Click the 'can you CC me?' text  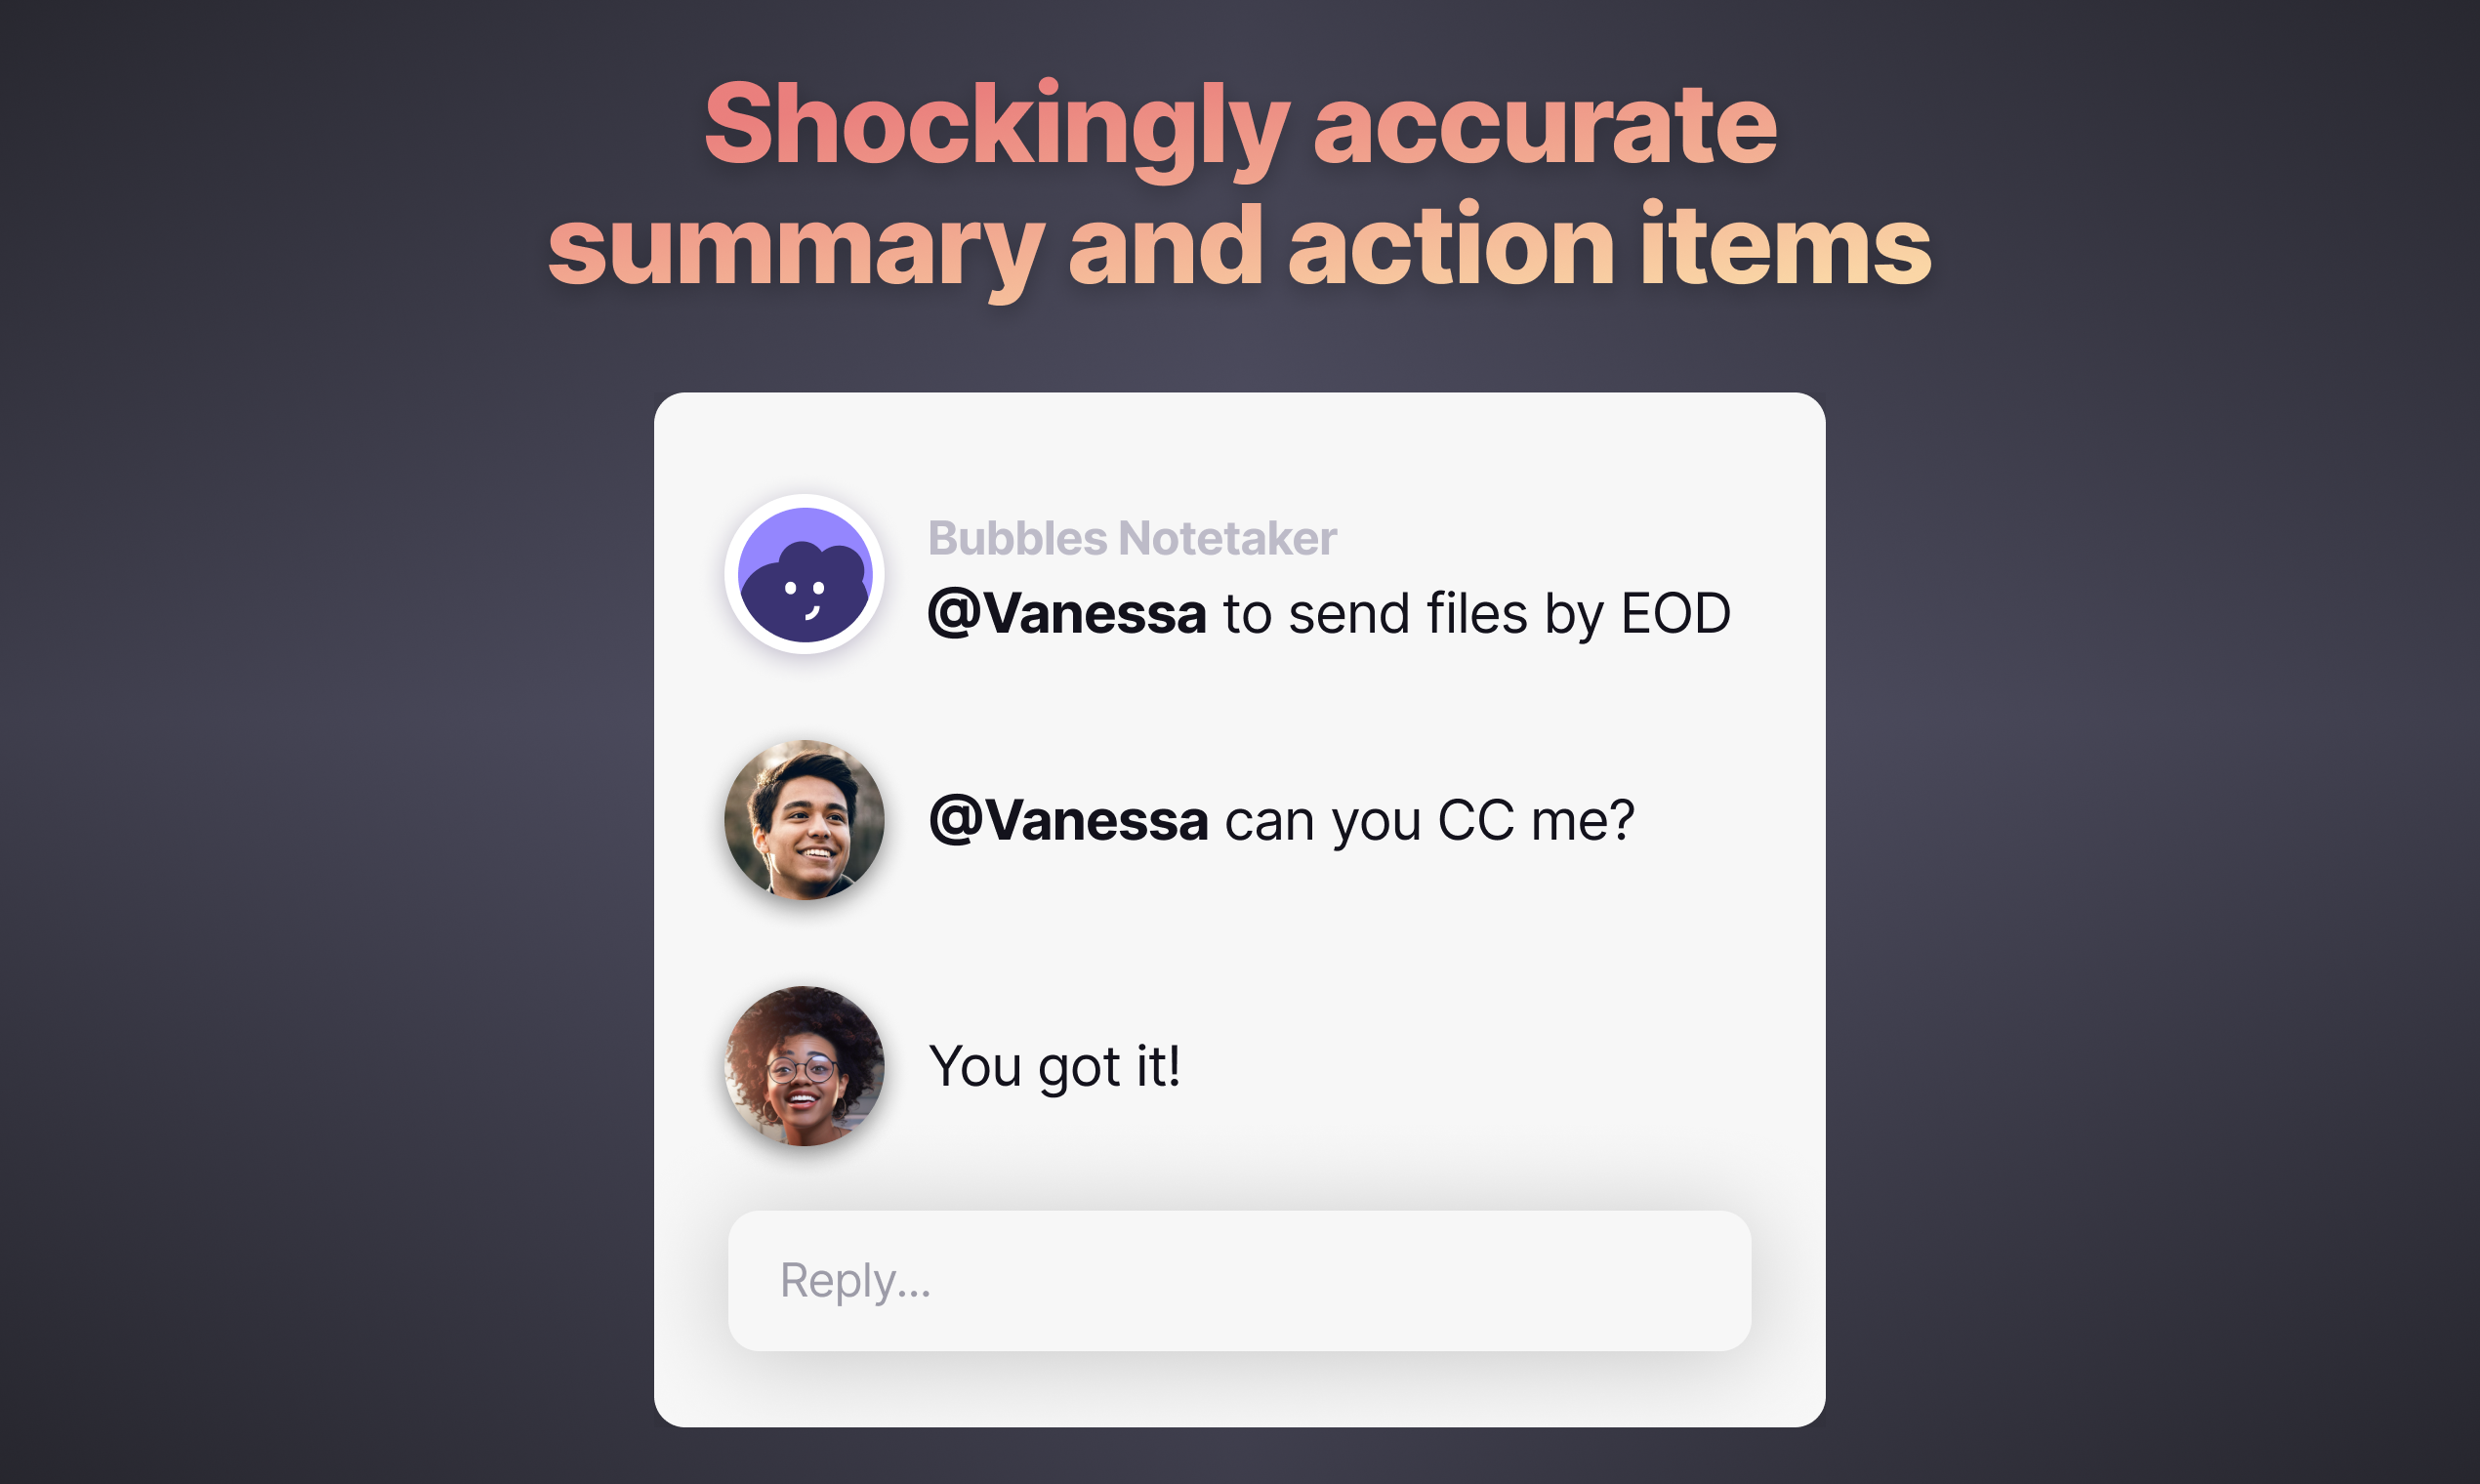click(x=1430, y=821)
